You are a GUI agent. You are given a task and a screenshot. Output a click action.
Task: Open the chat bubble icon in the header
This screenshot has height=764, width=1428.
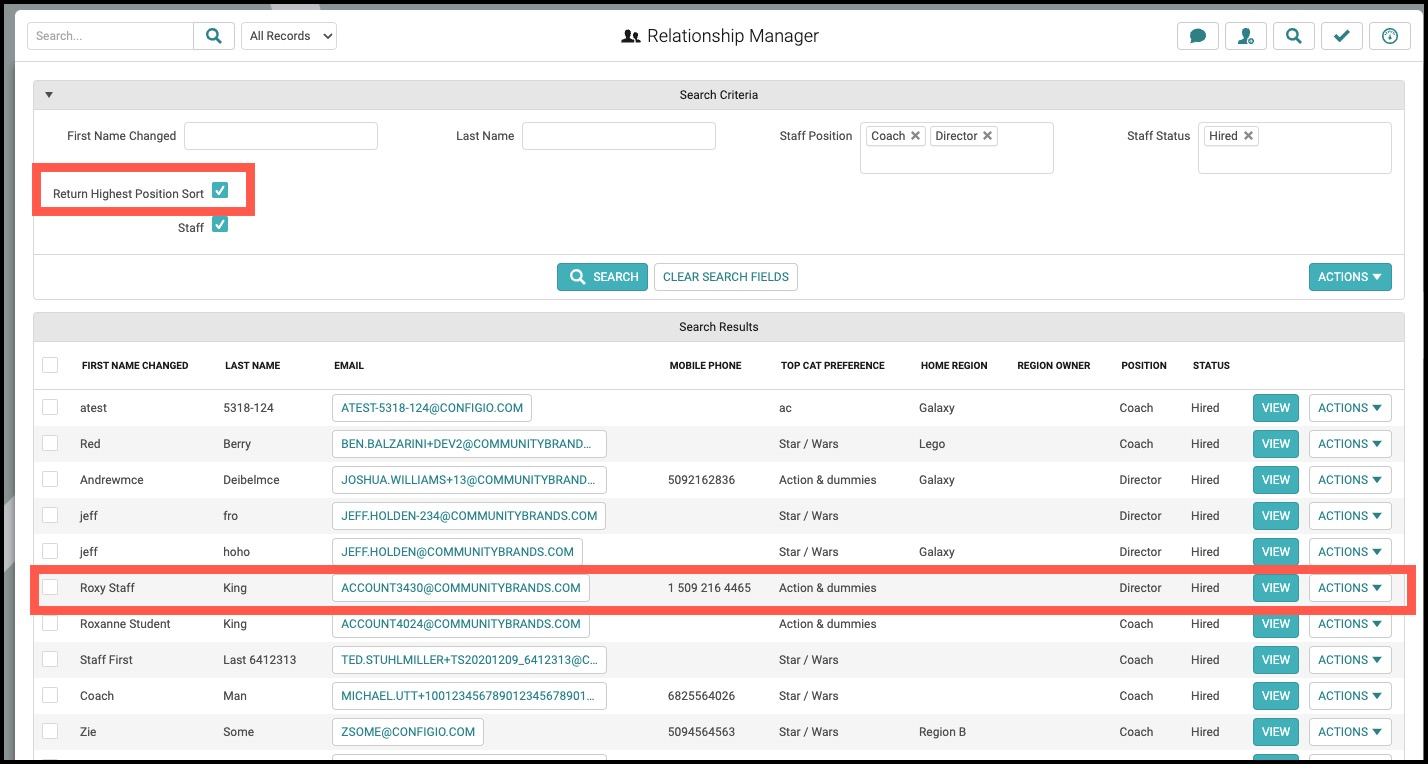(x=1198, y=36)
